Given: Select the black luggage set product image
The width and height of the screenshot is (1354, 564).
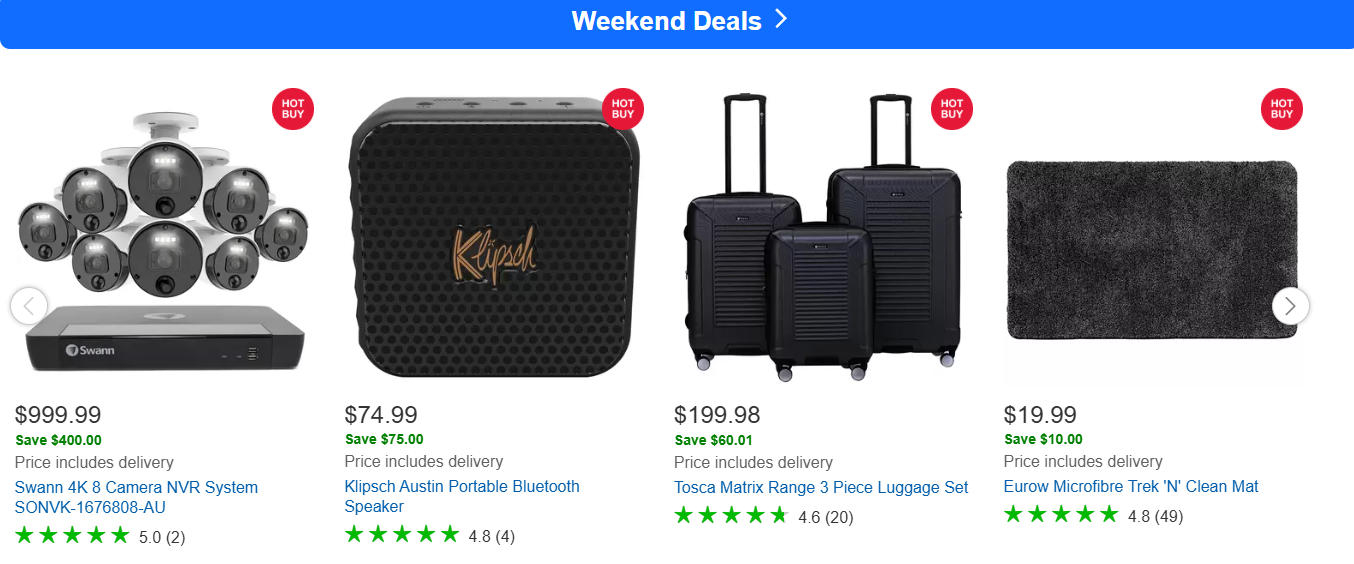Looking at the screenshot, I should click(822, 238).
